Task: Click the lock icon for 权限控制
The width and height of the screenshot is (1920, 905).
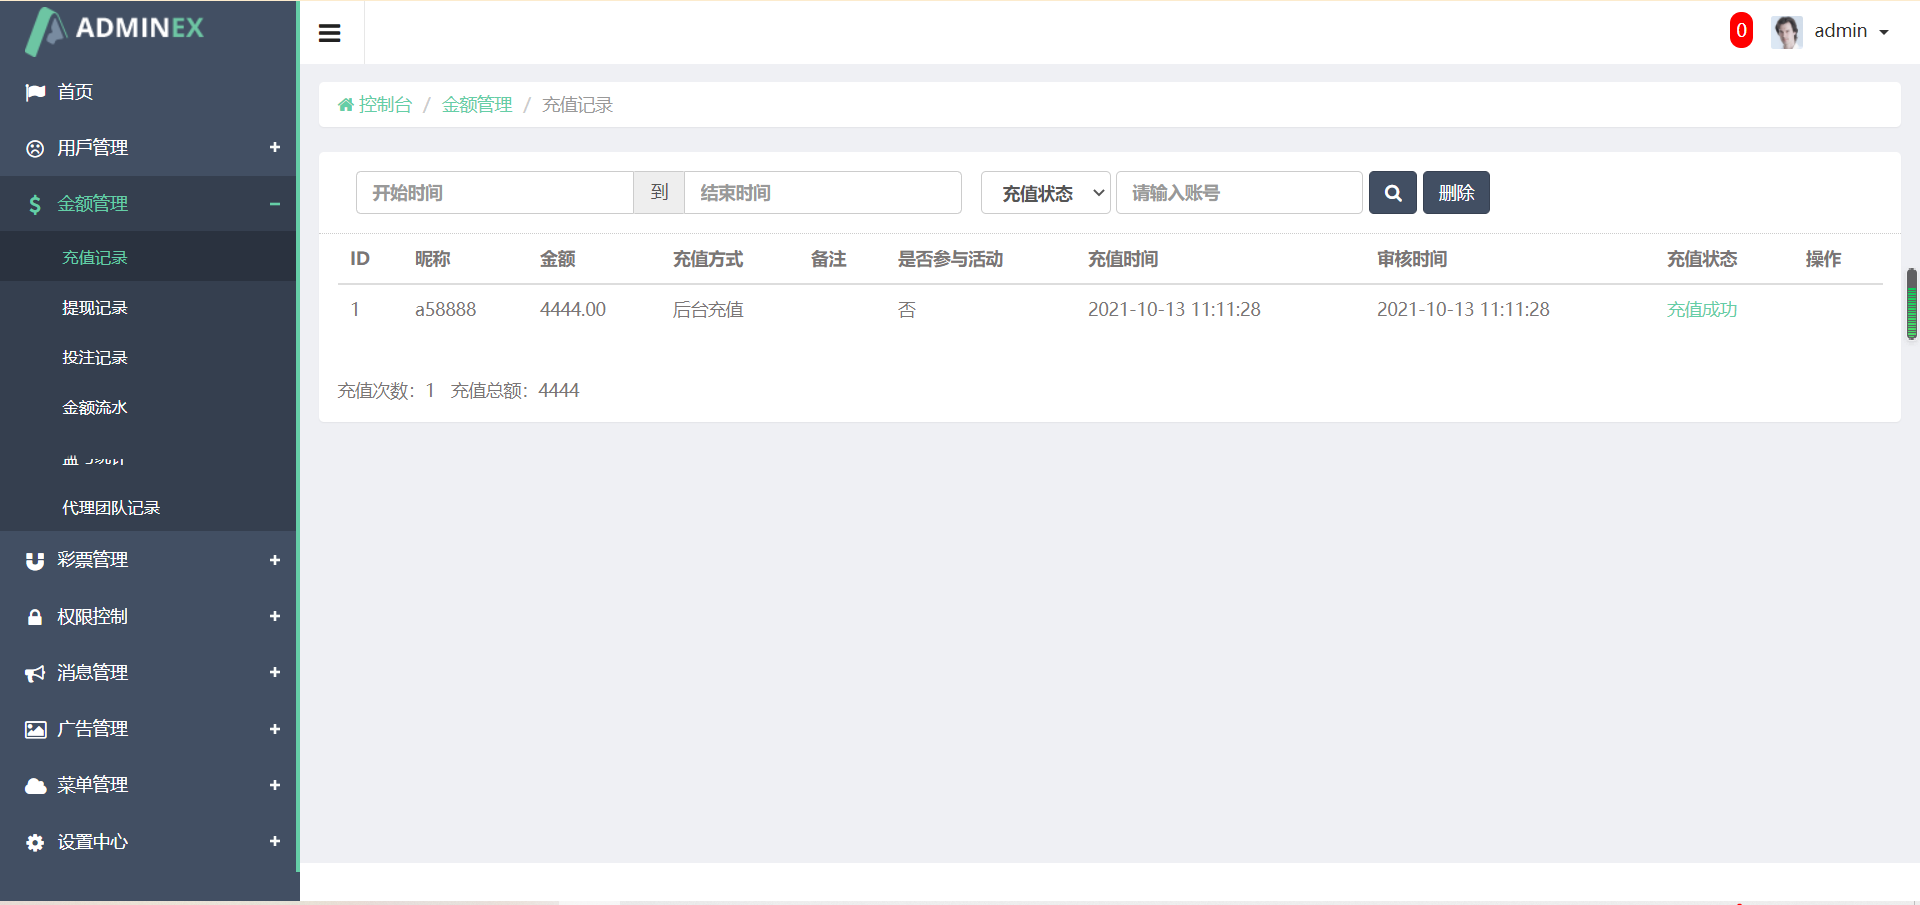Action: 35,617
